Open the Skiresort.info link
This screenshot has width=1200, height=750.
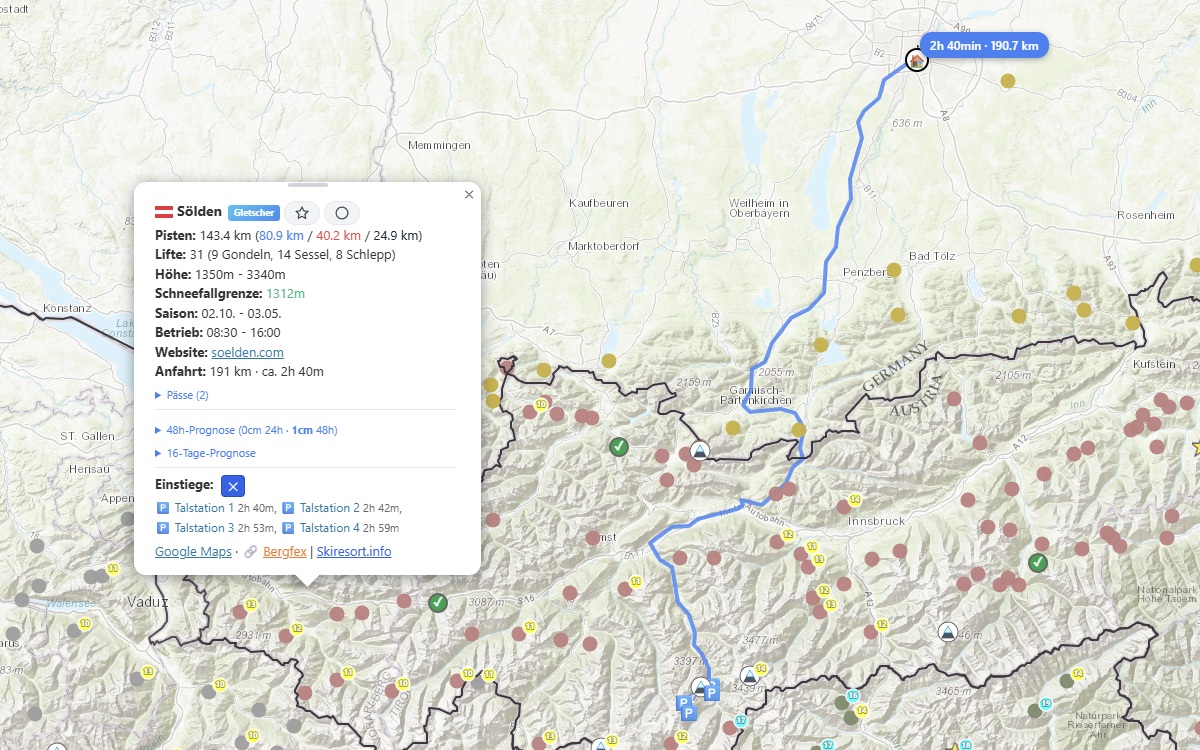point(354,552)
